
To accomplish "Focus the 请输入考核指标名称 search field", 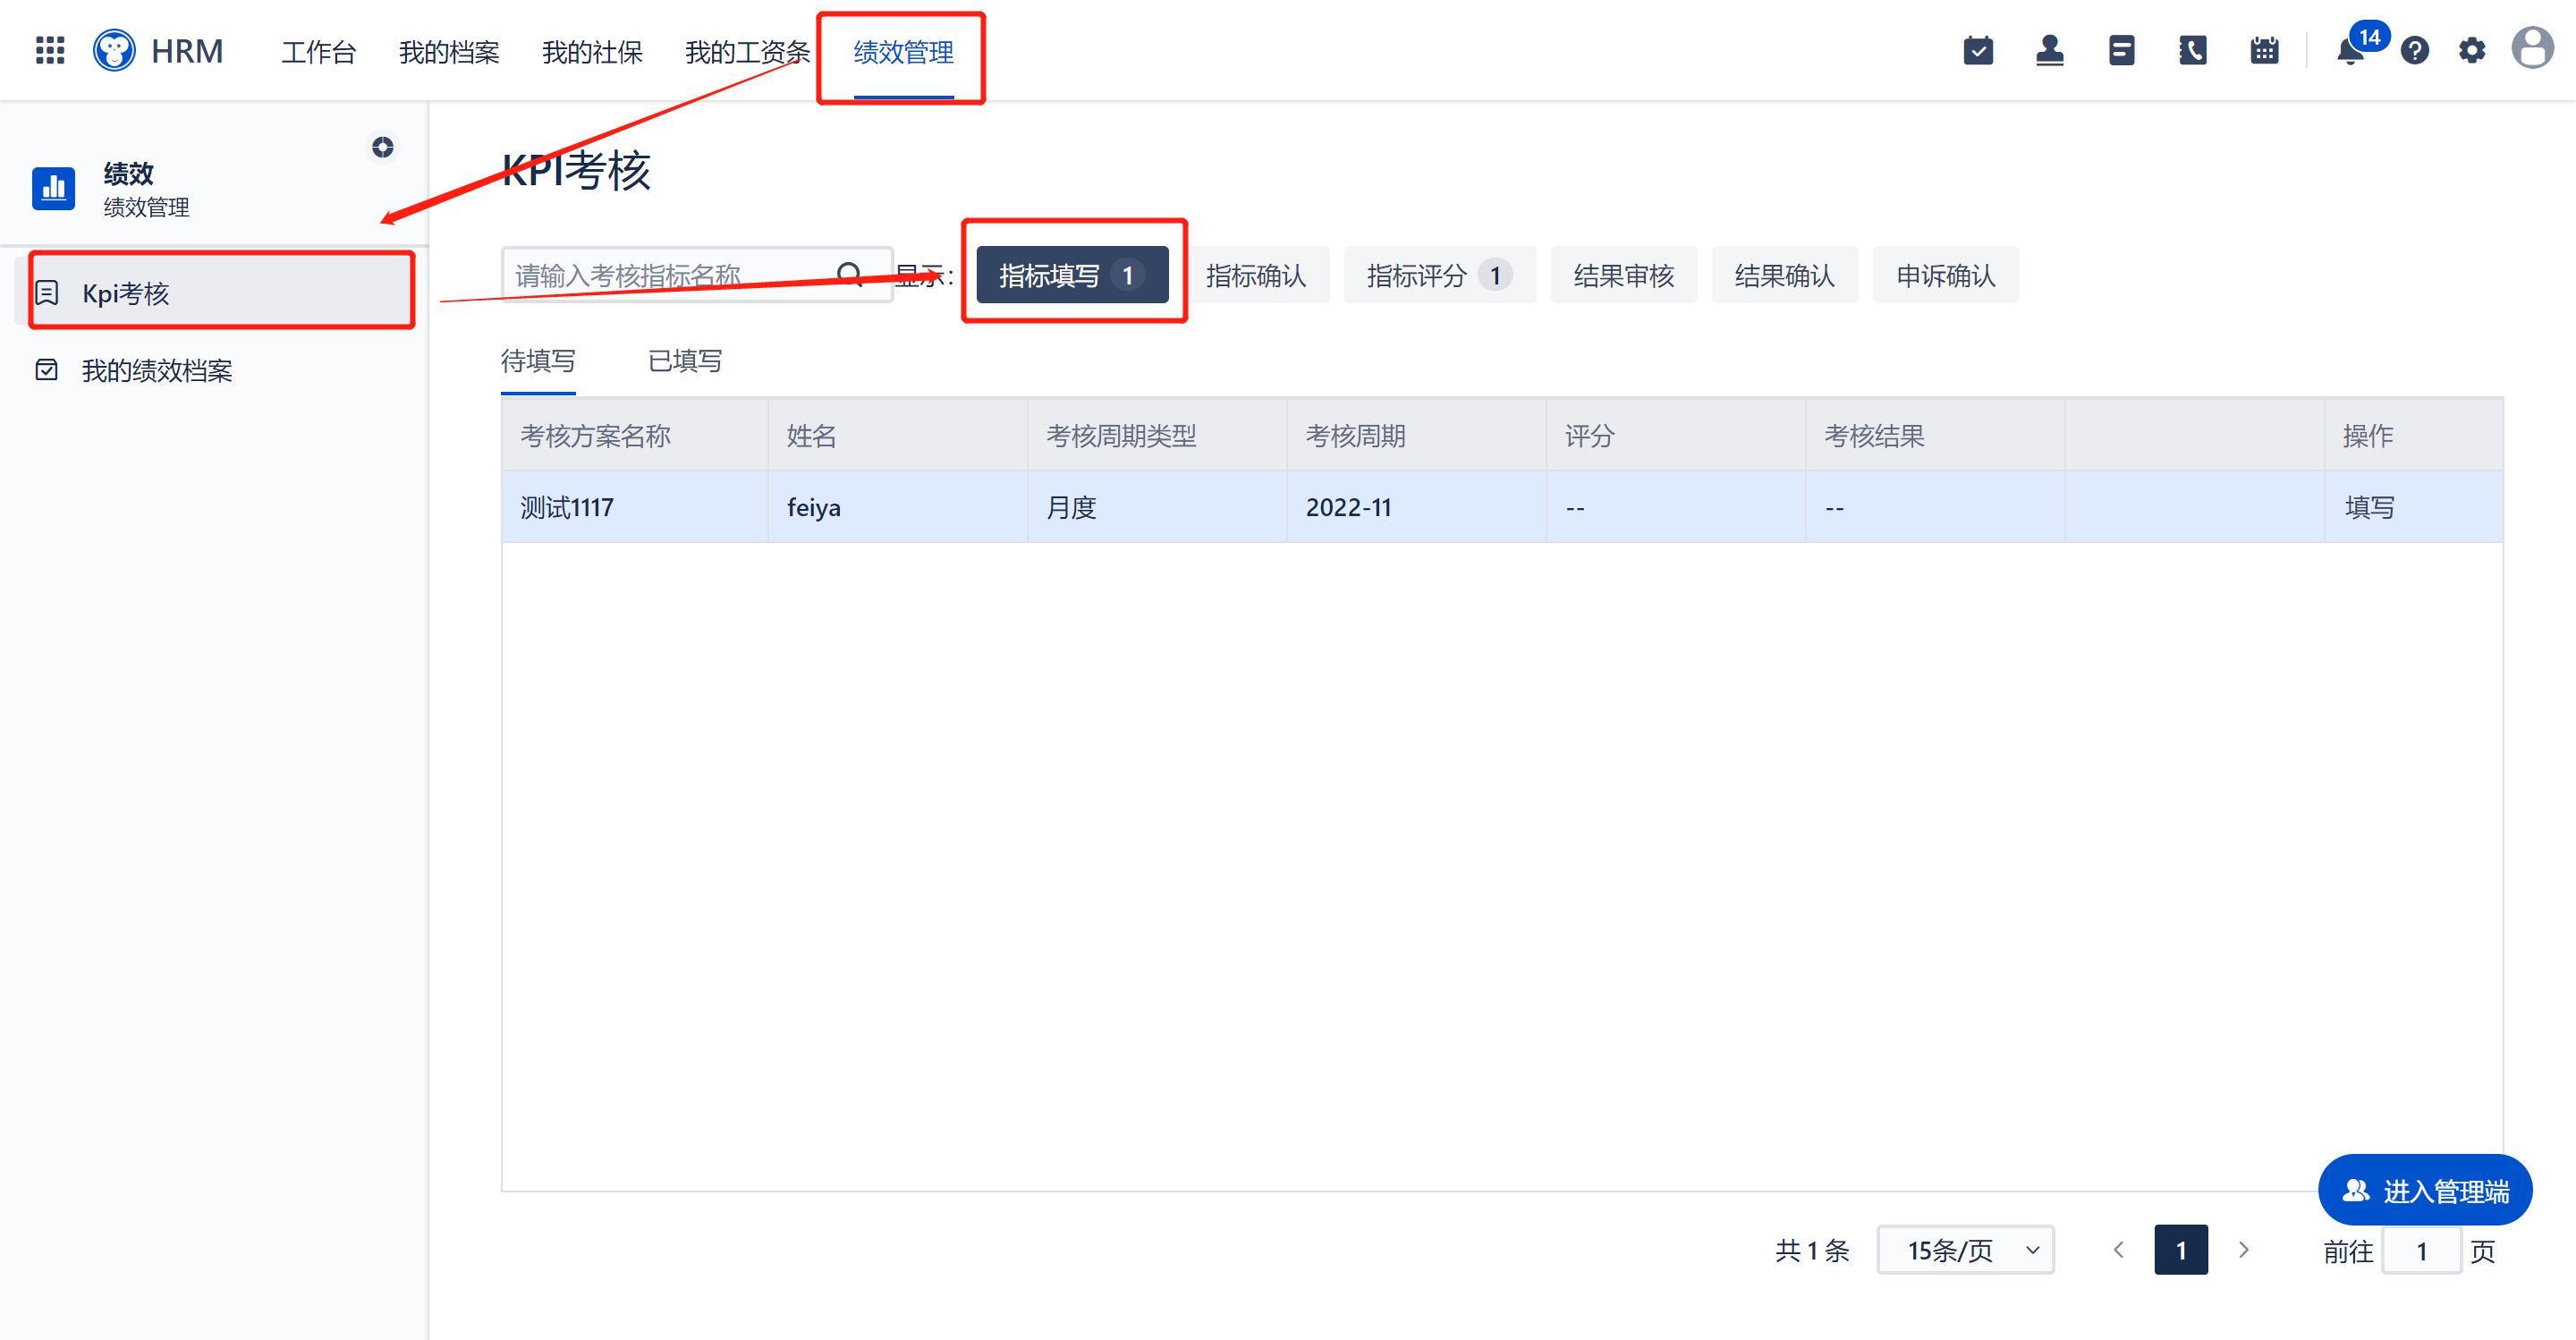I will coord(696,274).
